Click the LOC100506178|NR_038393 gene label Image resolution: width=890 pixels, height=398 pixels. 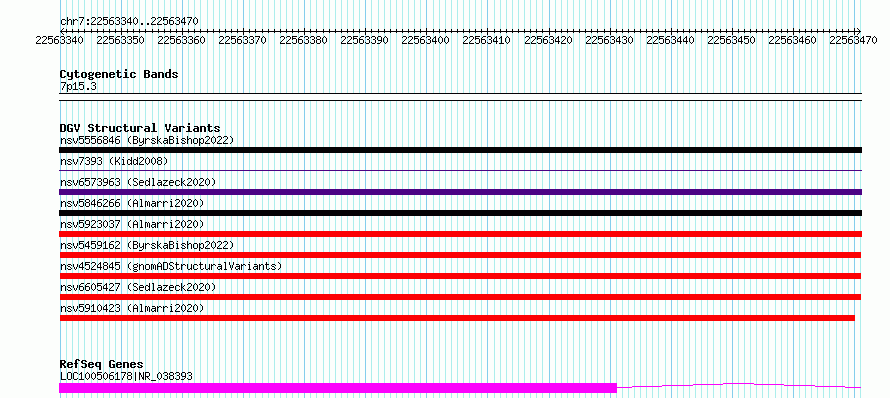click(x=126, y=376)
